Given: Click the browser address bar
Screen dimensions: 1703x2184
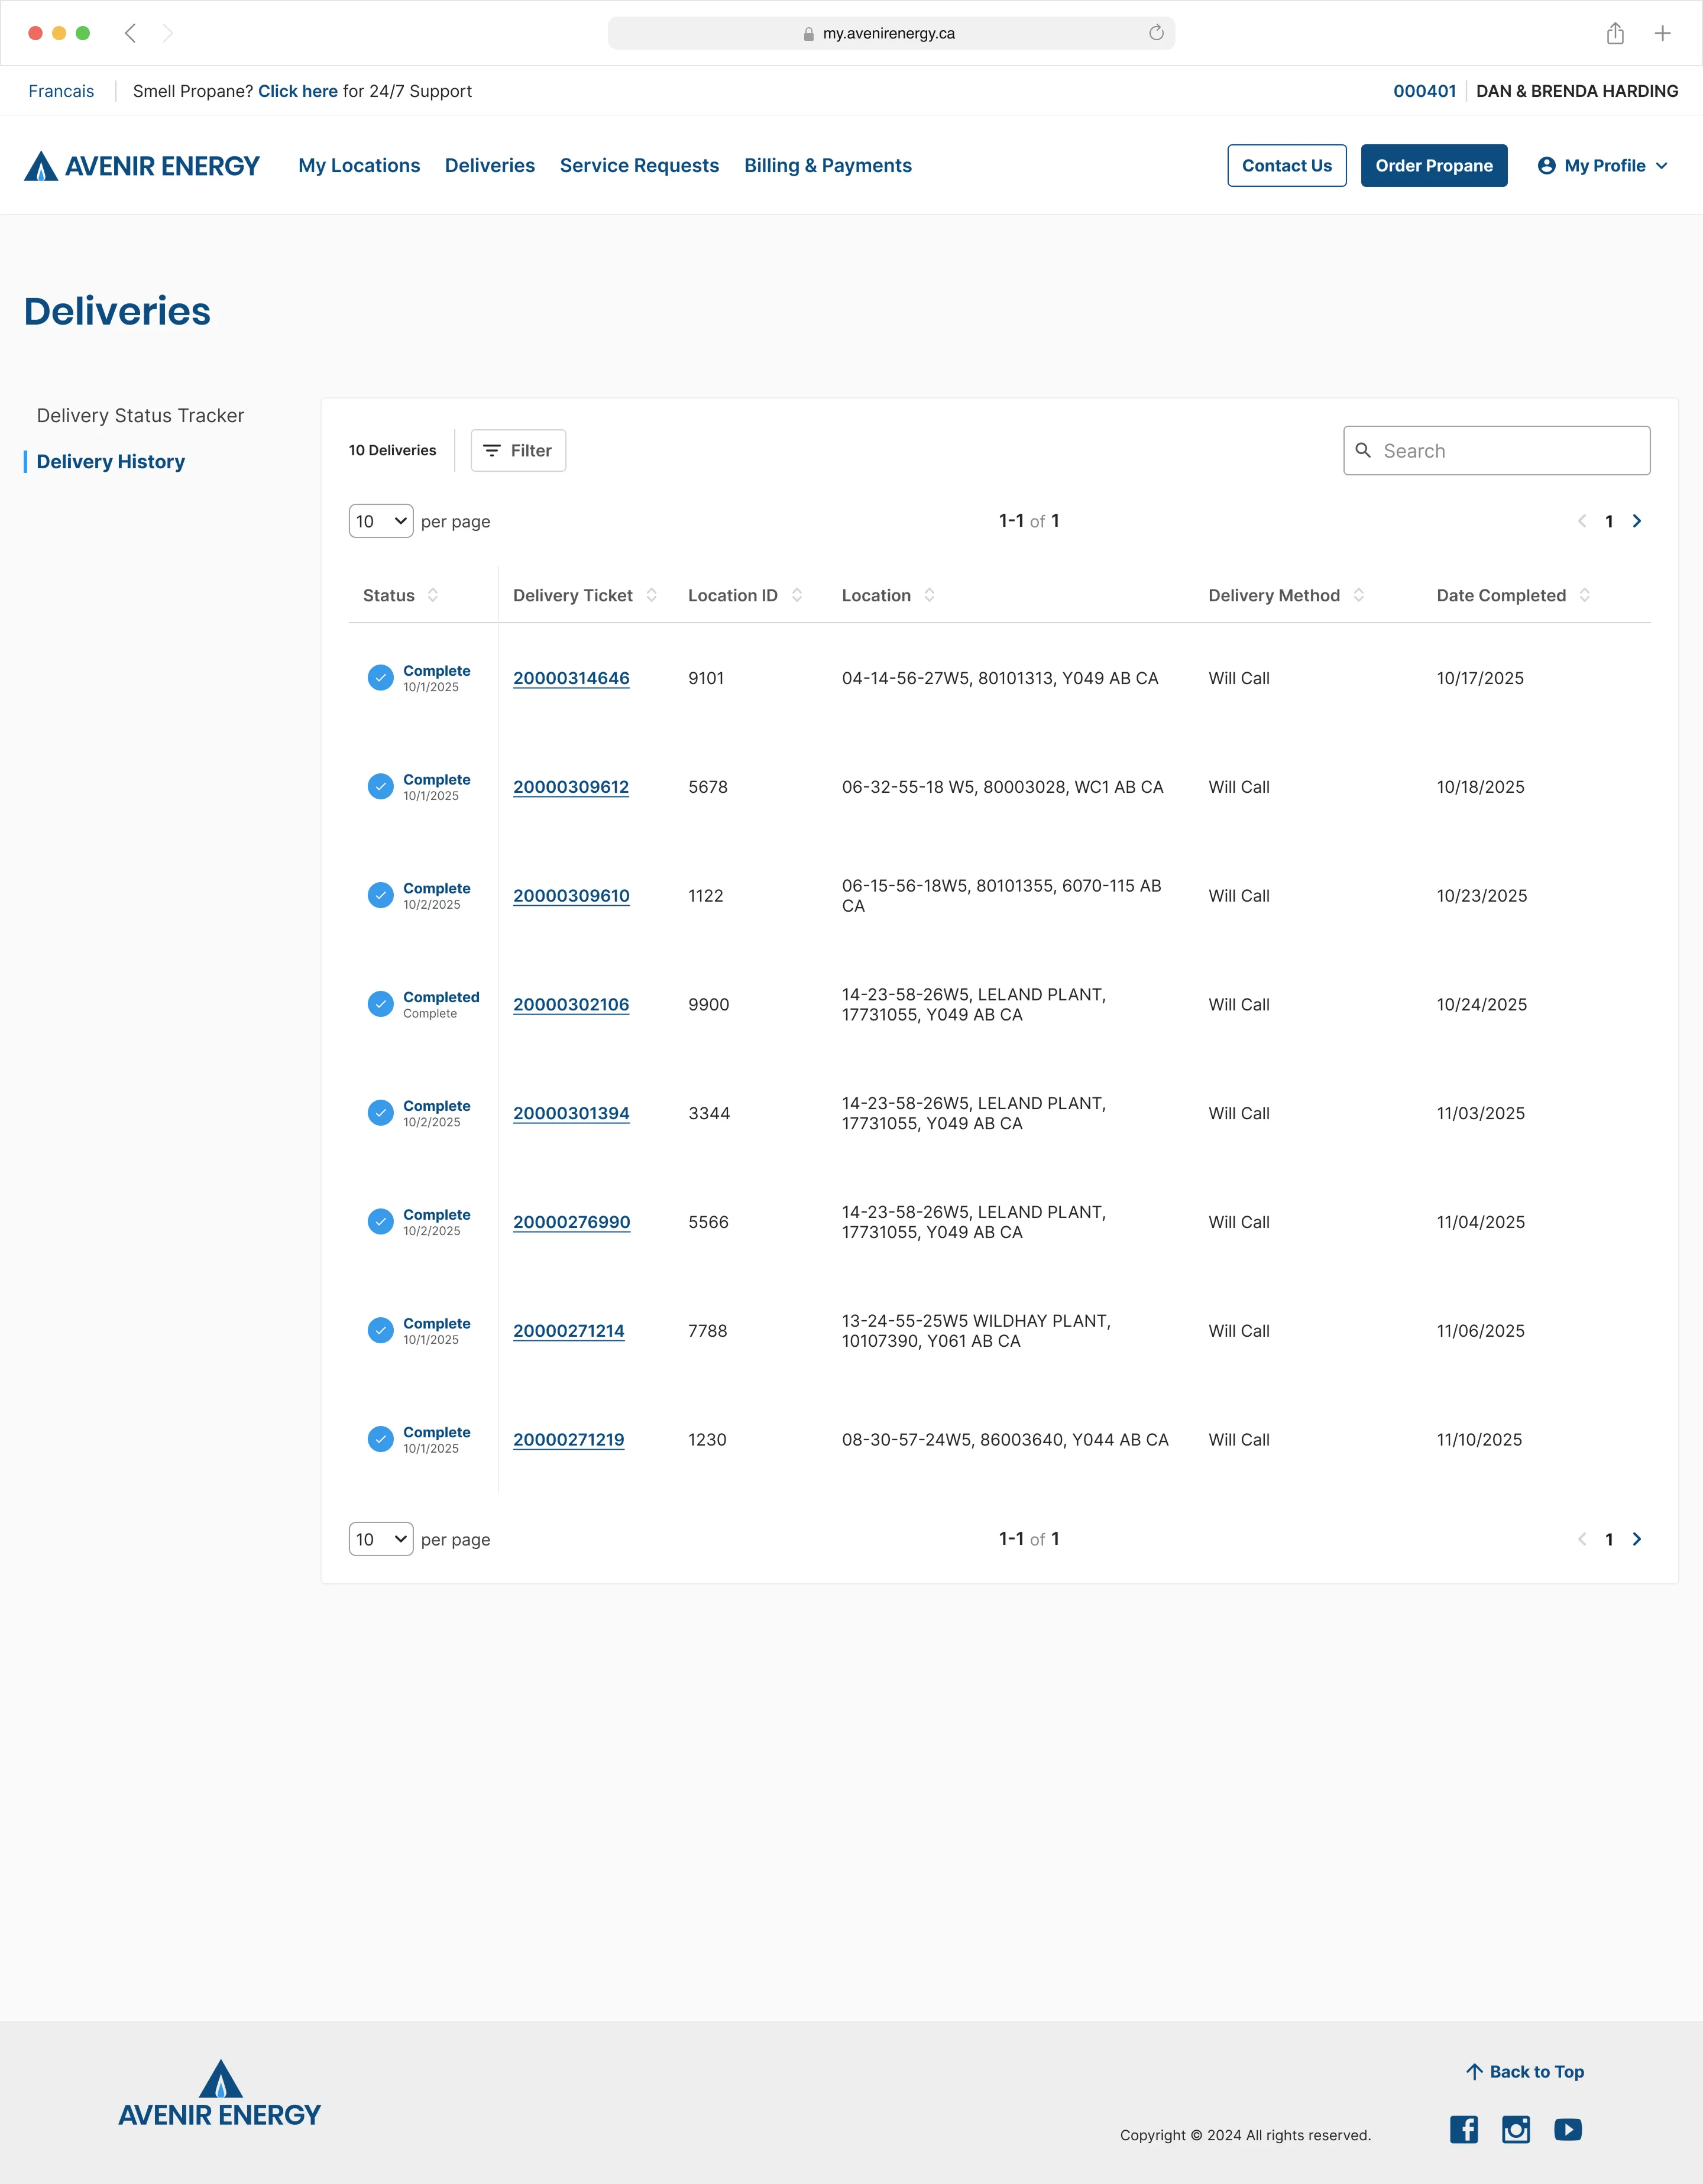Looking at the screenshot, I should tap(892, 33).
